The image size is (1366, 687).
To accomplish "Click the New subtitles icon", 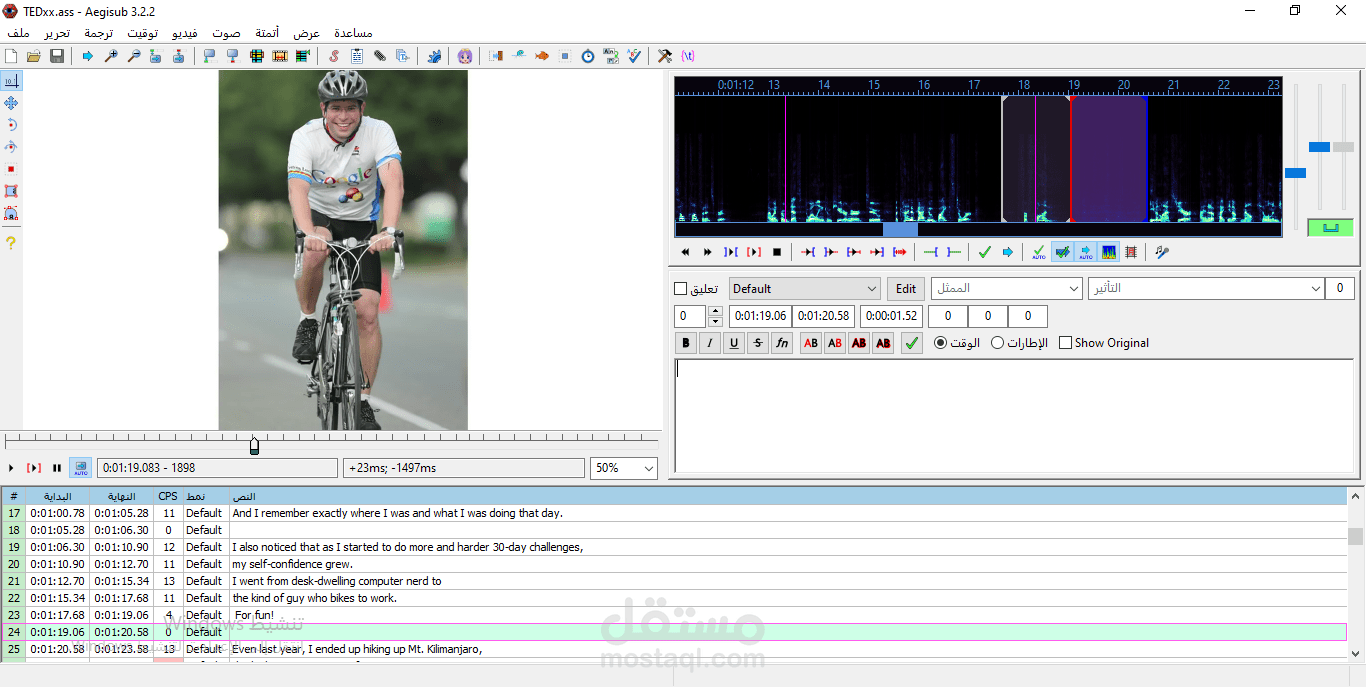I will point(10,56).
